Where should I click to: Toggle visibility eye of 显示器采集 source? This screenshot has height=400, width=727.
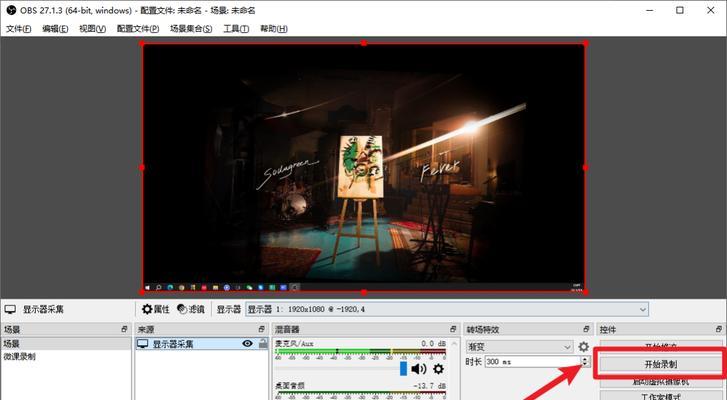pos(248,343)
